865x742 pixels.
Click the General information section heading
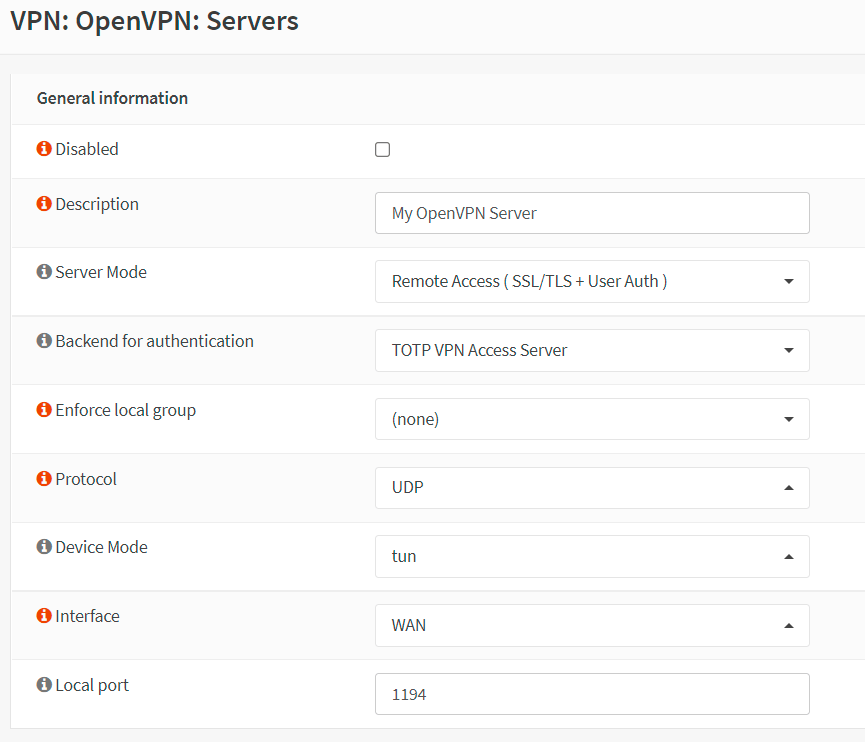112,98
